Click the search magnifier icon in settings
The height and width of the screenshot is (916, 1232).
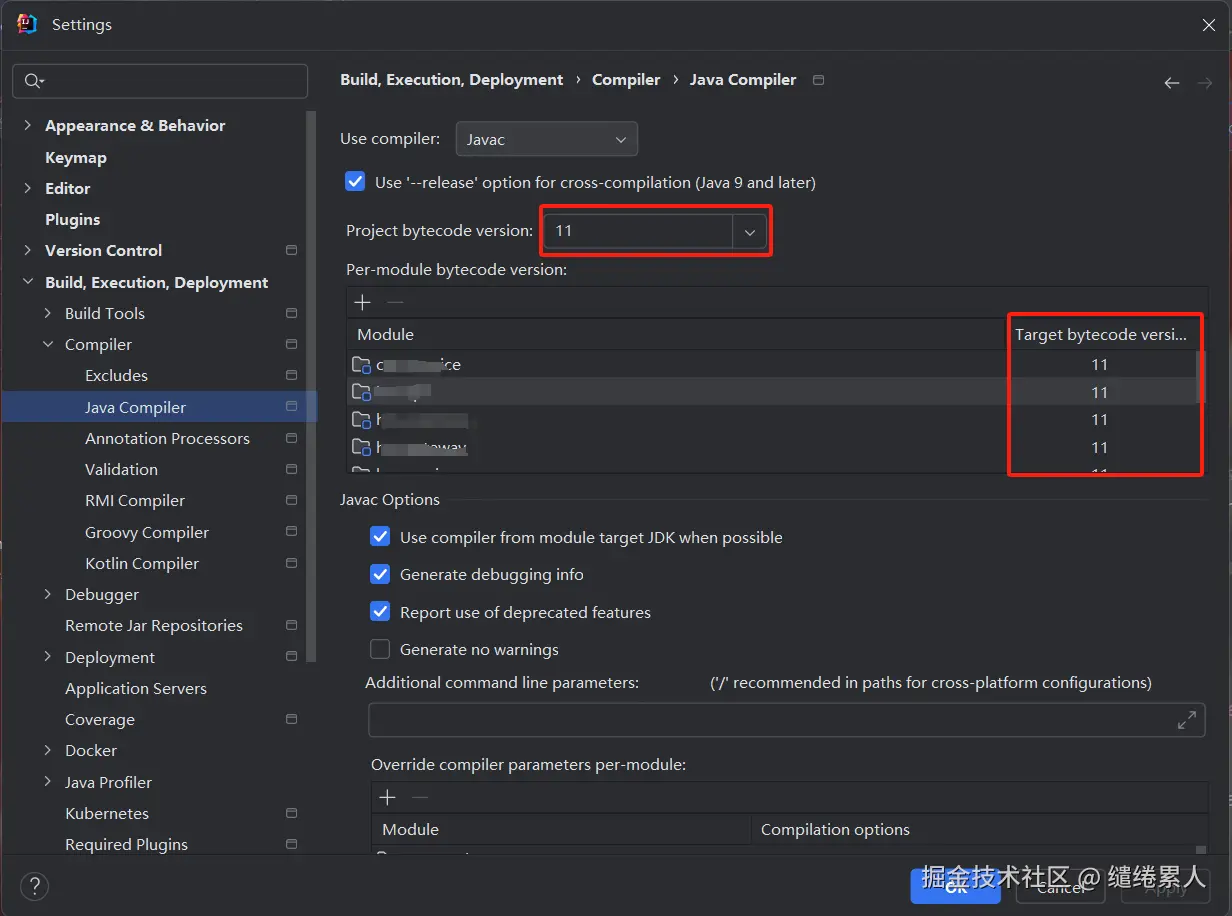tap(32, 81)
